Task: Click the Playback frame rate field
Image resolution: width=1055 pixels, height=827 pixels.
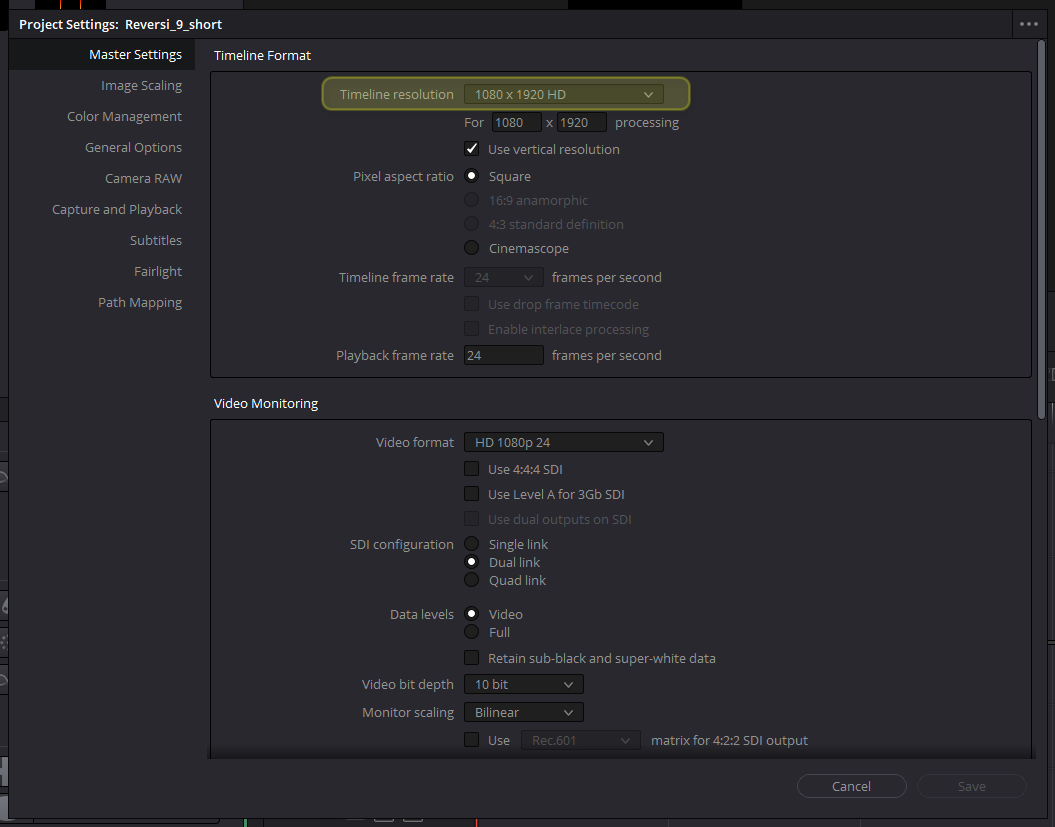Action: [x=503, y=355]
